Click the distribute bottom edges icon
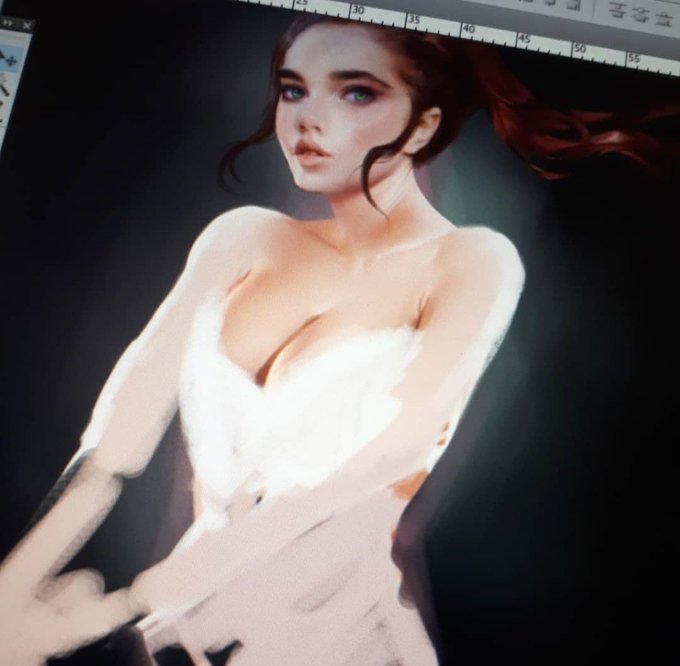680x666 pixels. [663, 18]
